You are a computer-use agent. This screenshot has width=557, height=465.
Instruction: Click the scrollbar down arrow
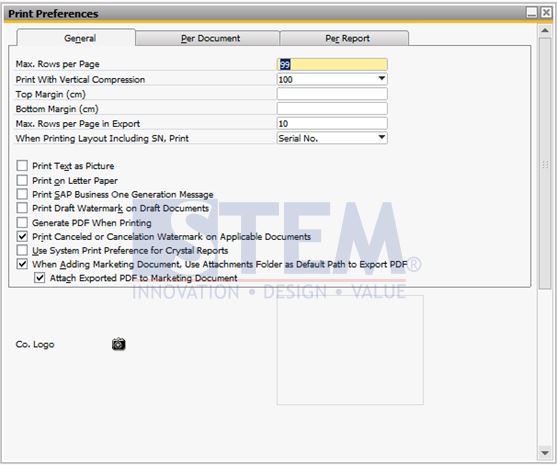(545, 453)
